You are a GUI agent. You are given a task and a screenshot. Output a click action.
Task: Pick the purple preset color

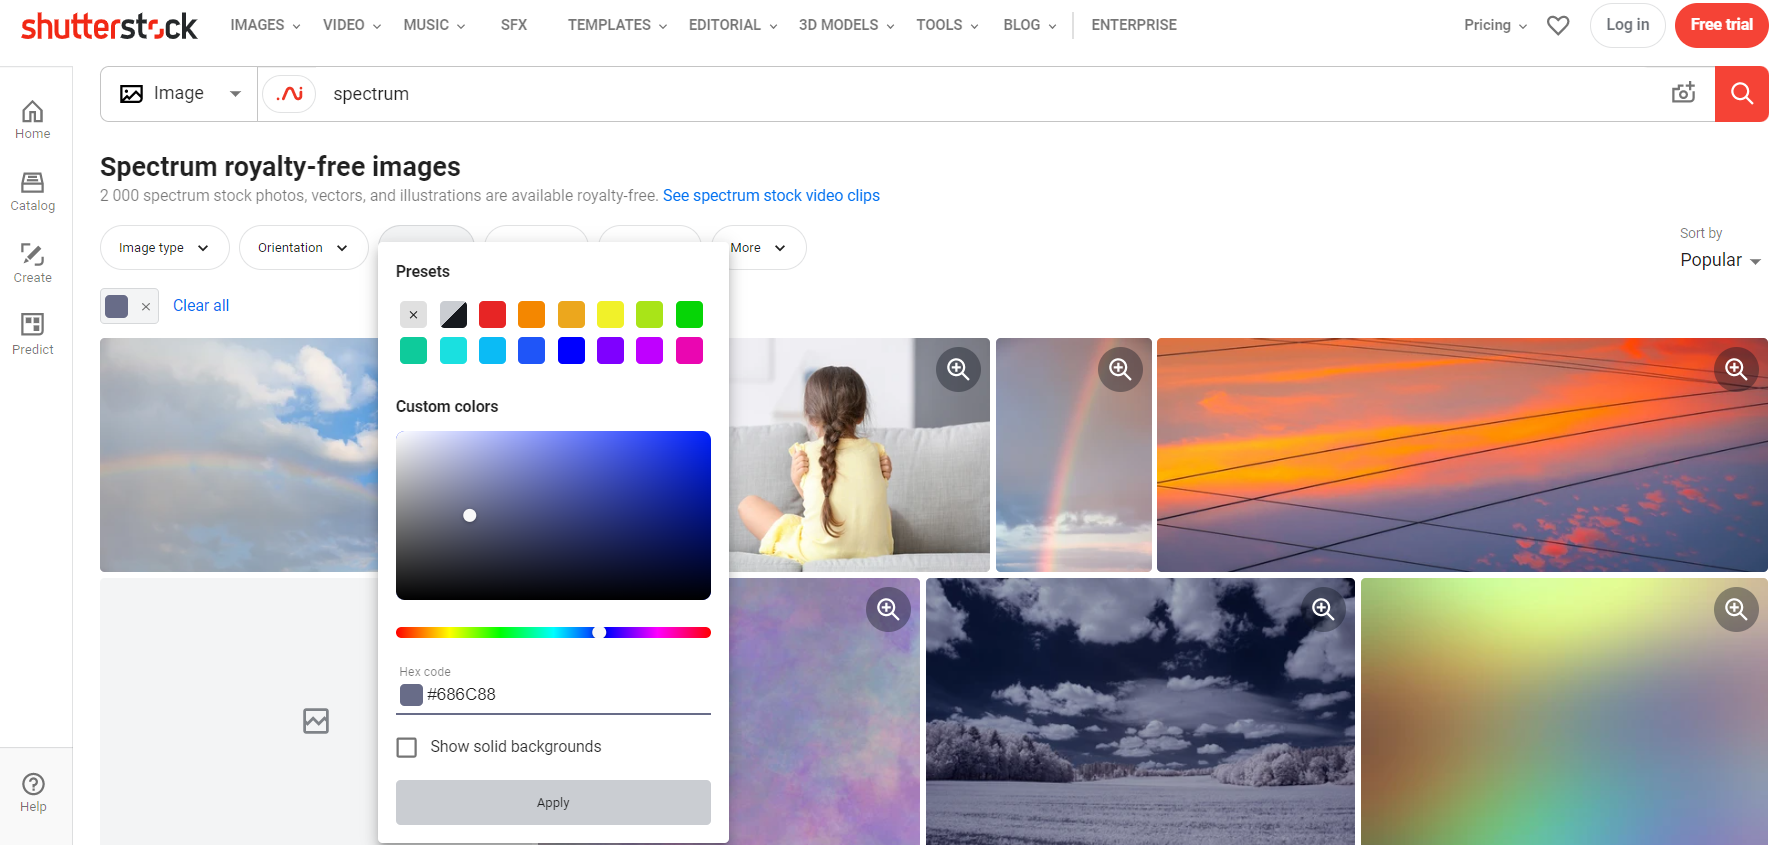point(611,351)
